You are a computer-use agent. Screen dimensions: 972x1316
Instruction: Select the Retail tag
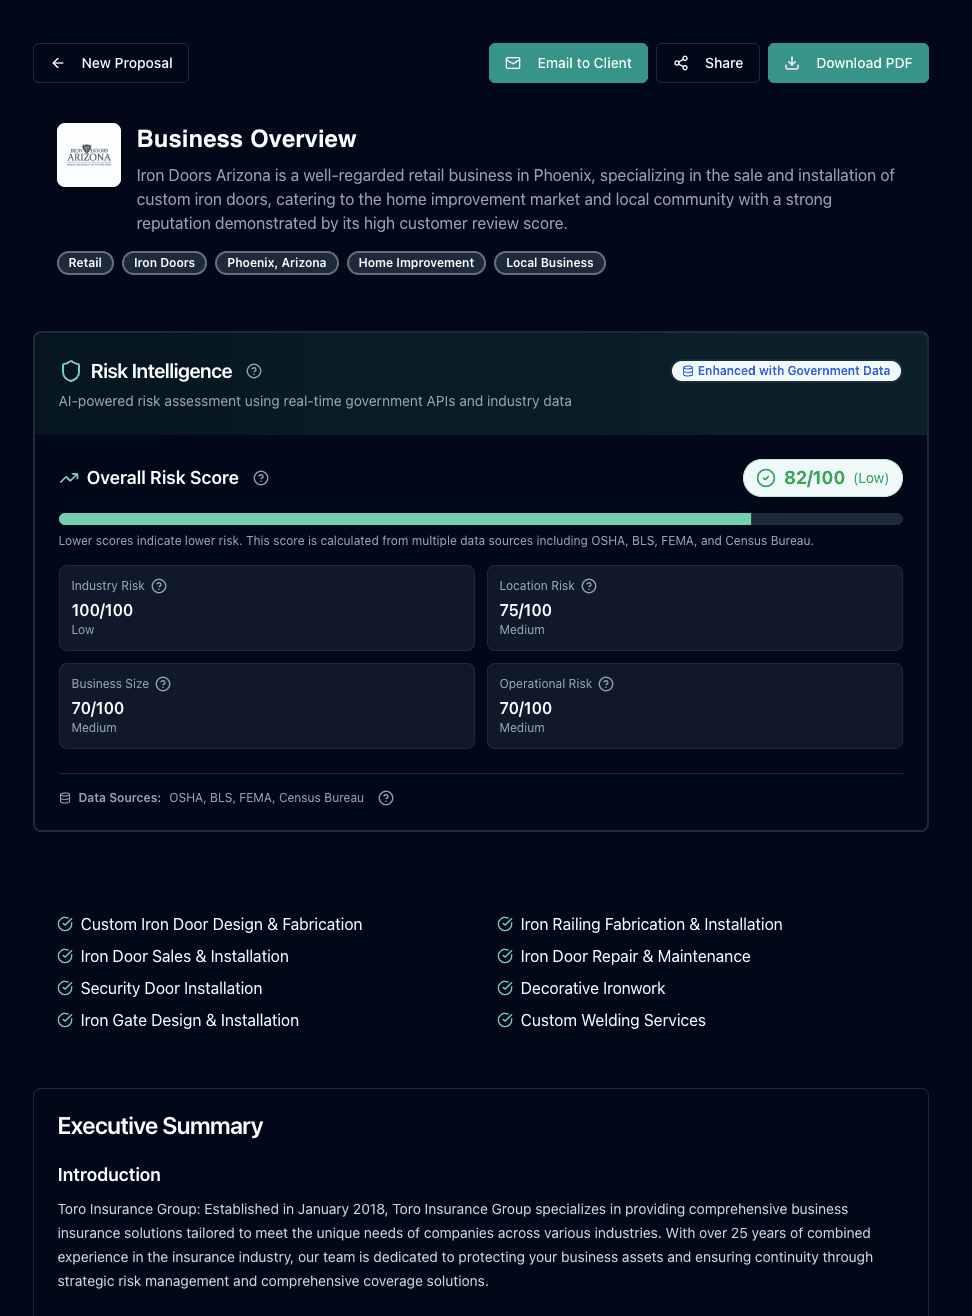pyautogui.click(x=85, y=262)
